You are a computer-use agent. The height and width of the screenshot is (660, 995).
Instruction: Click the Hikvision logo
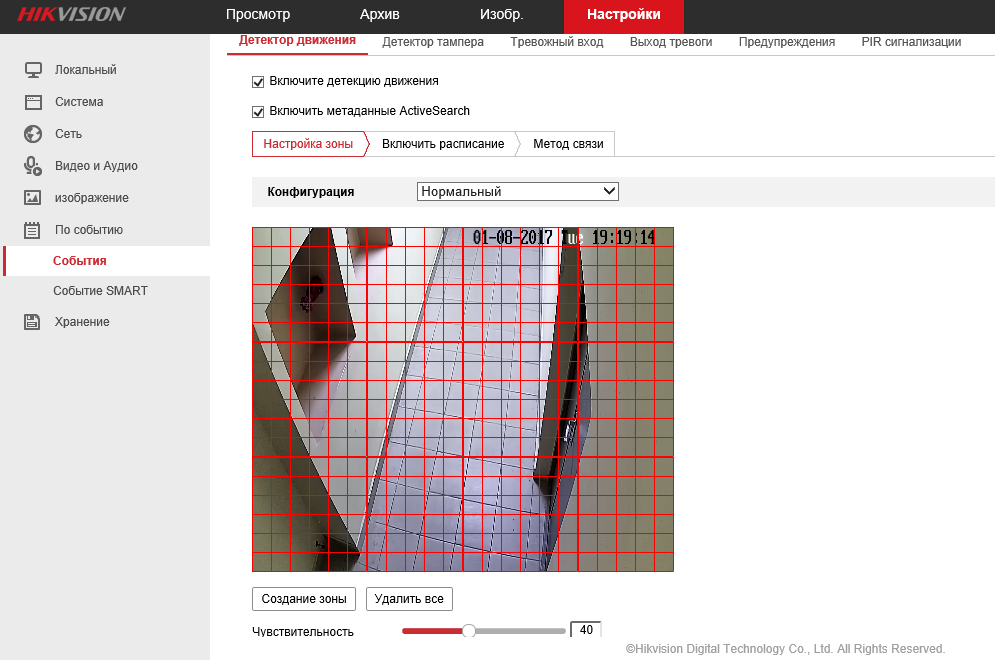(x=71, y=15)
